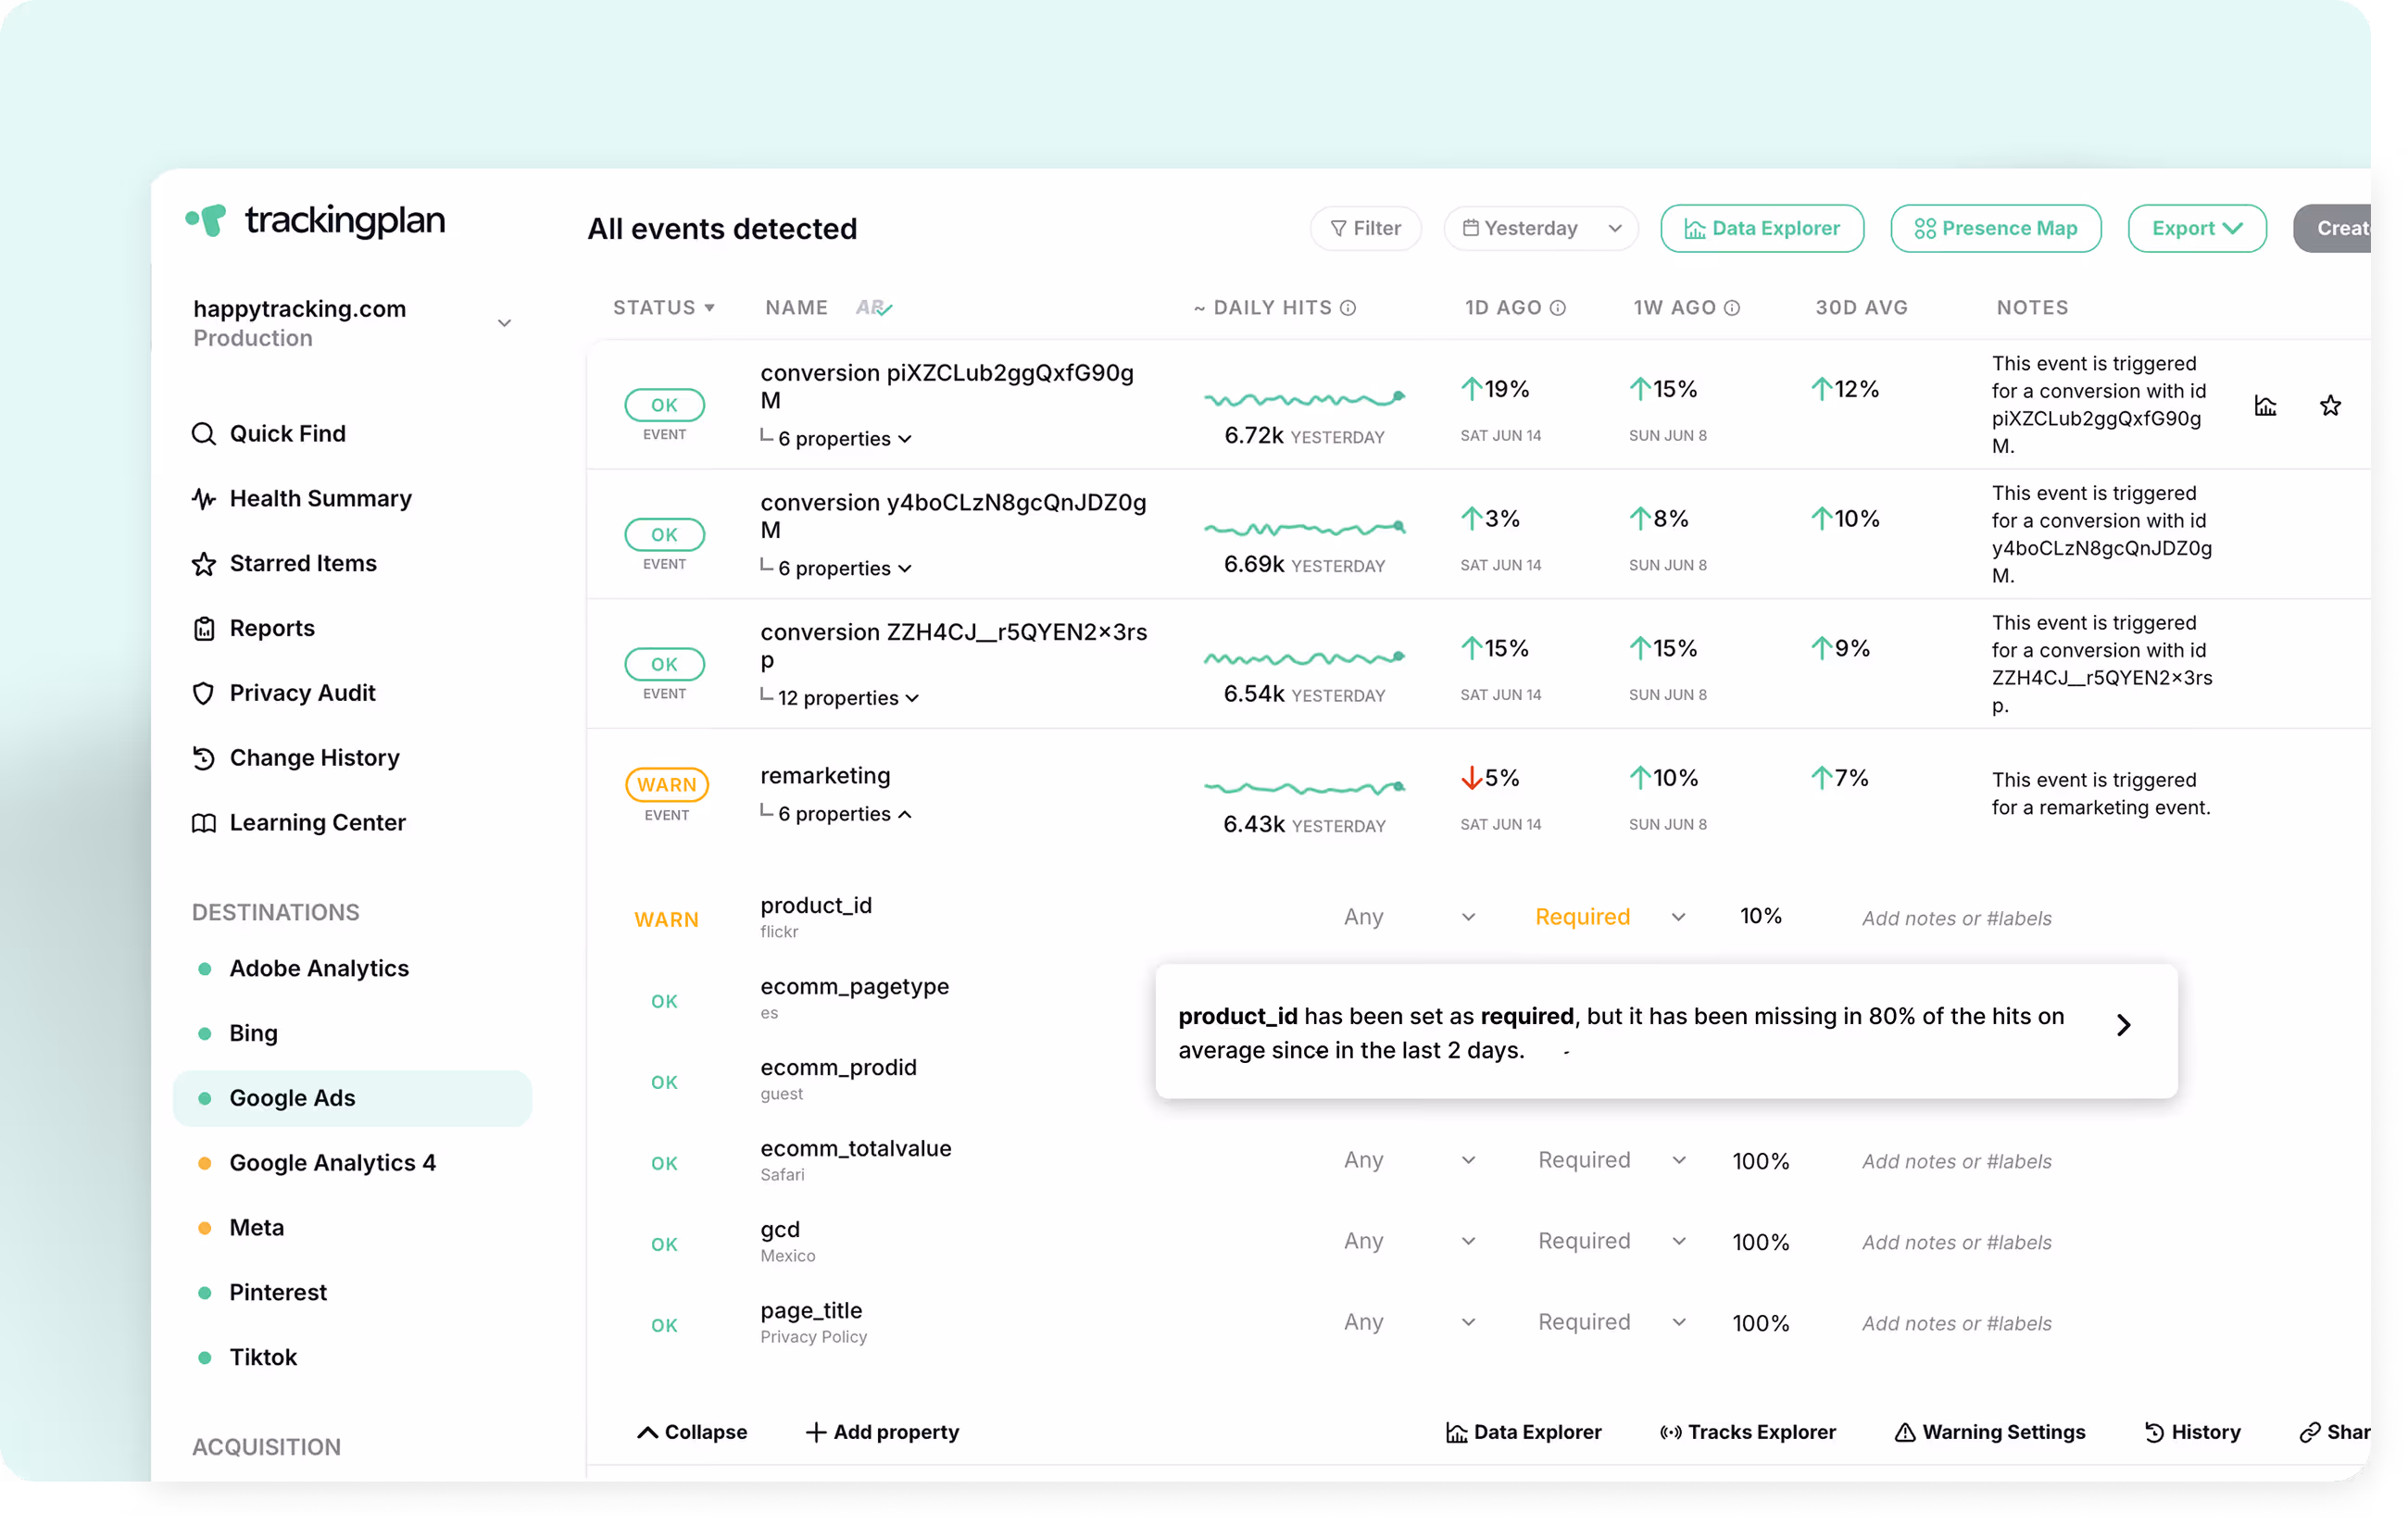
Task: Open Warning Settings
Action: pos(1990,1432)
